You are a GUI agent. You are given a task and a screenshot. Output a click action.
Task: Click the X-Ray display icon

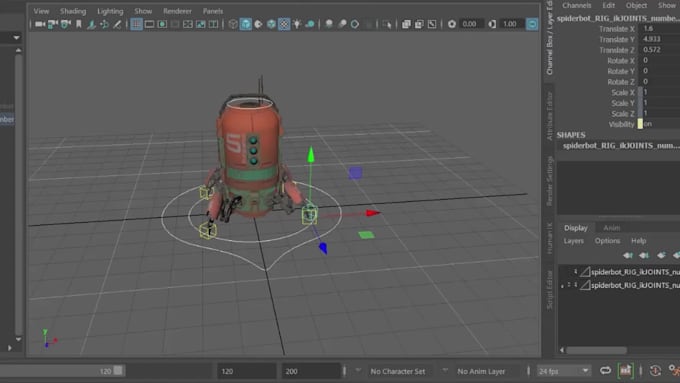coord(406,24)
